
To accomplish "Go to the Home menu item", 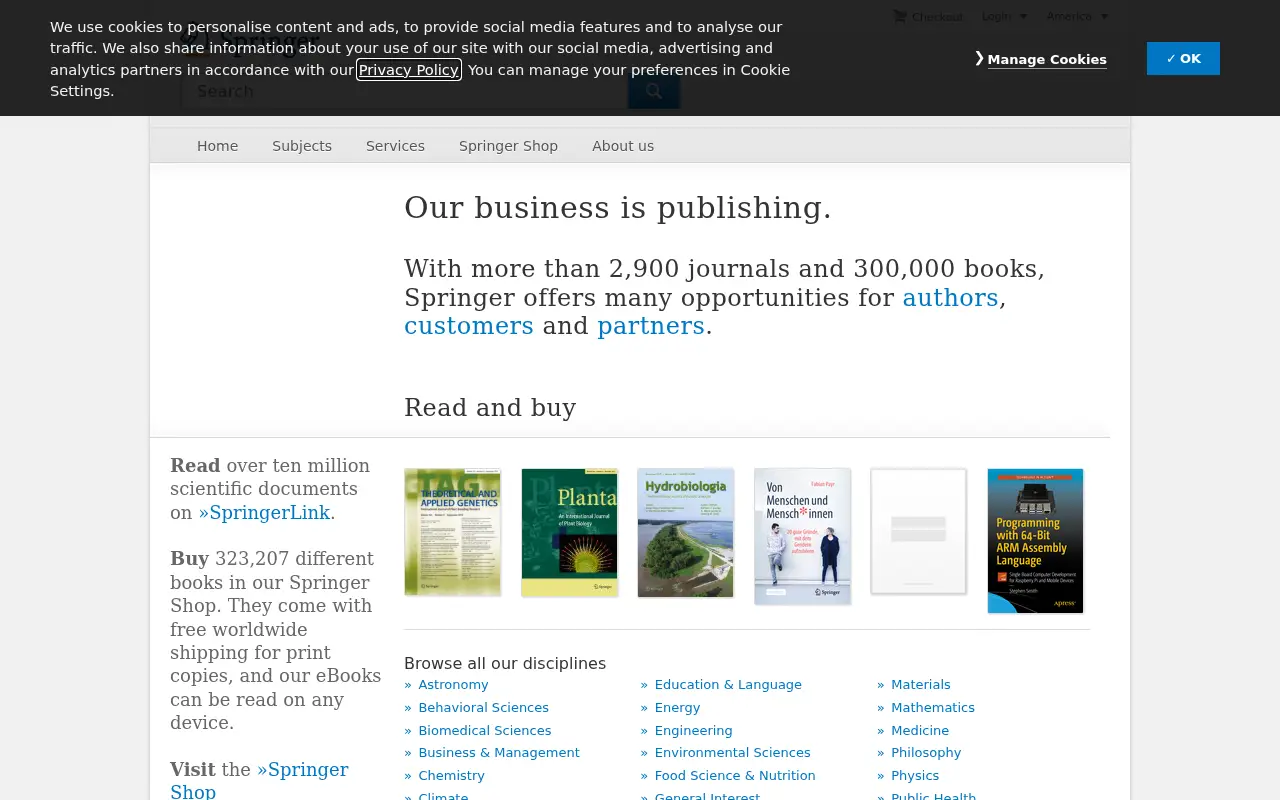I will tap(217, 146).
